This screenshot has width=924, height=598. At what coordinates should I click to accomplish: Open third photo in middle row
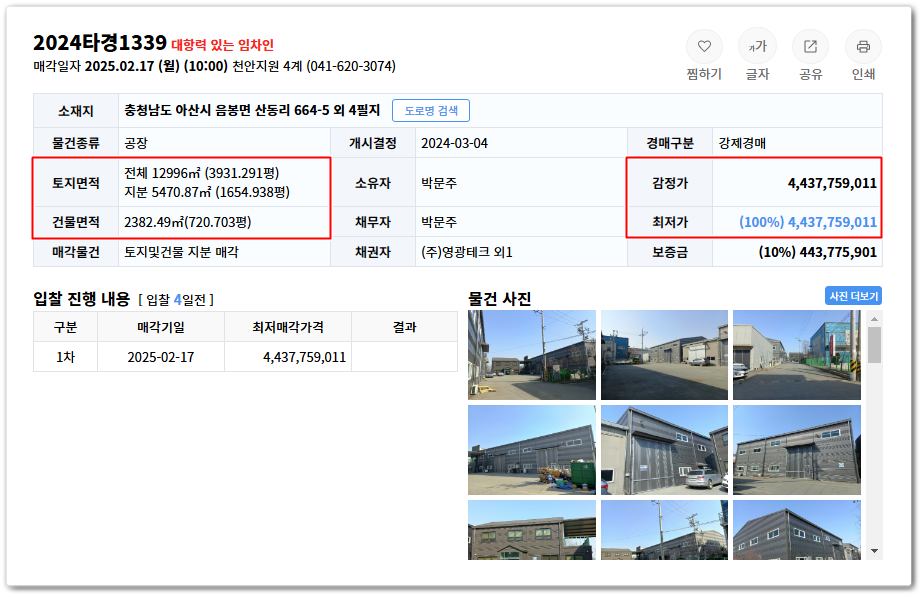point(797,450)
